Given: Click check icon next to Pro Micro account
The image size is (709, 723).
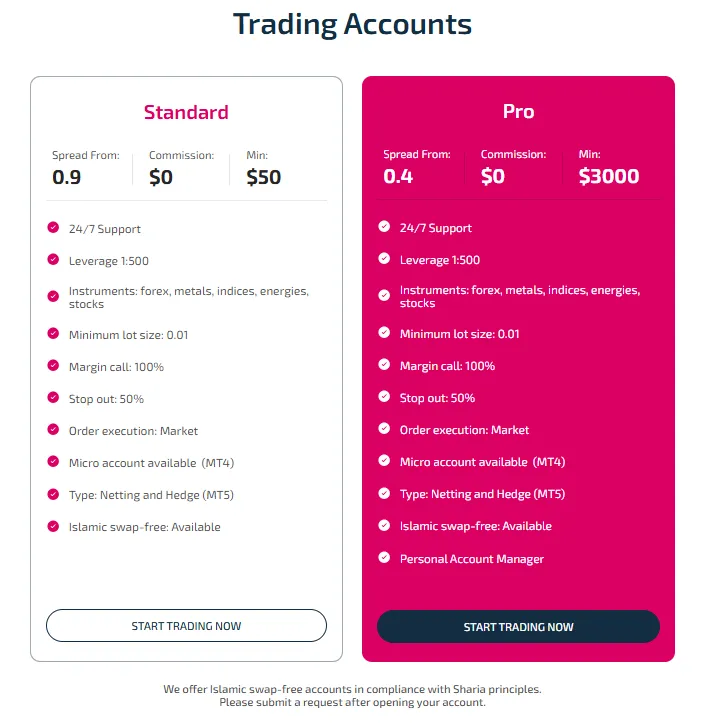Looking at the screenshot, I should click(x=384, y=461).
